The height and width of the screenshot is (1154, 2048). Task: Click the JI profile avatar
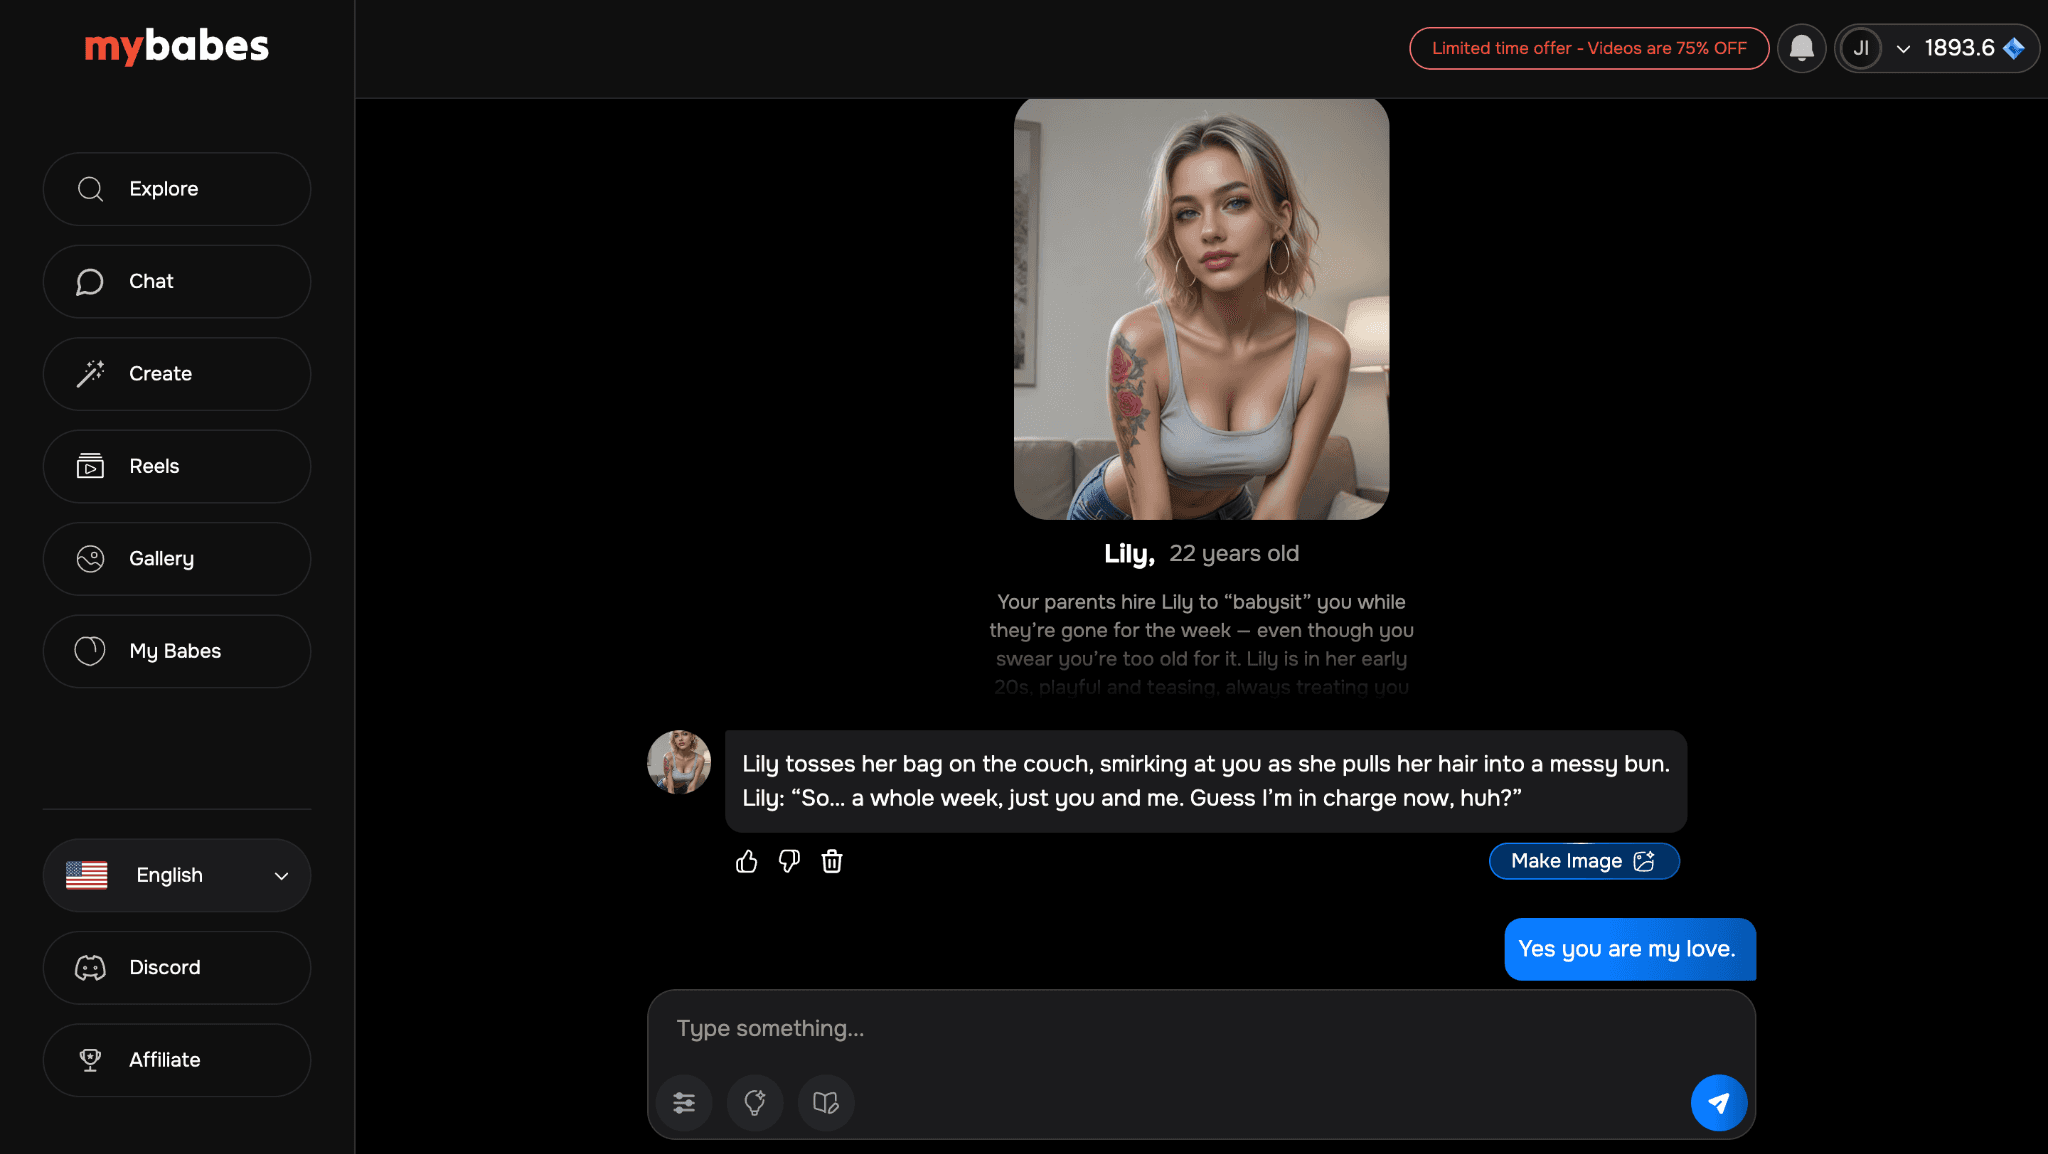(x=1860, y=48)
